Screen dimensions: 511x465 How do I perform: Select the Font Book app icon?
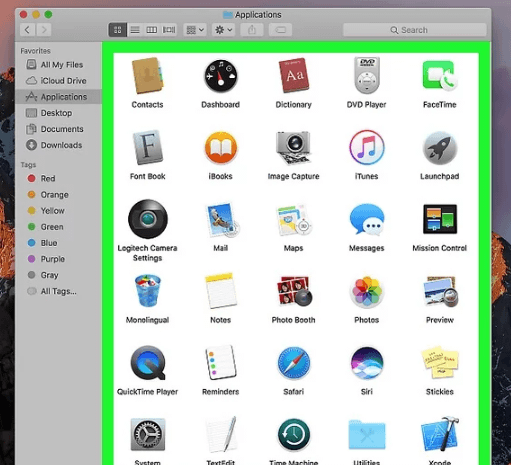[148, 147]
